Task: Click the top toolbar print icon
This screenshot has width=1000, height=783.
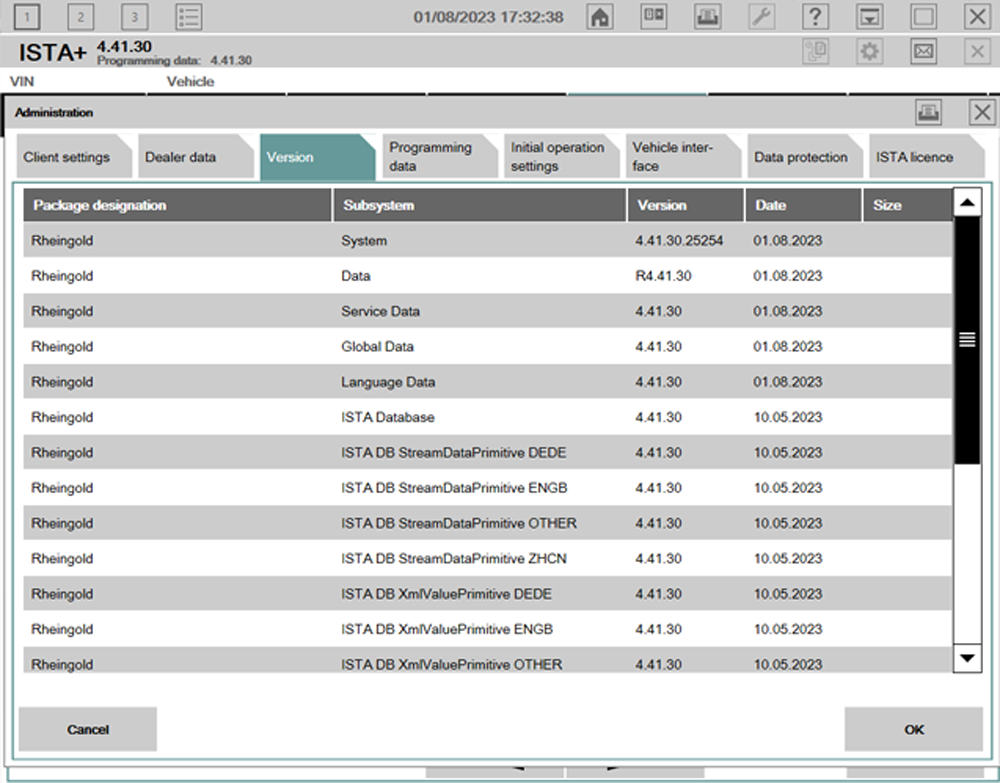Action: pos(707,17)
